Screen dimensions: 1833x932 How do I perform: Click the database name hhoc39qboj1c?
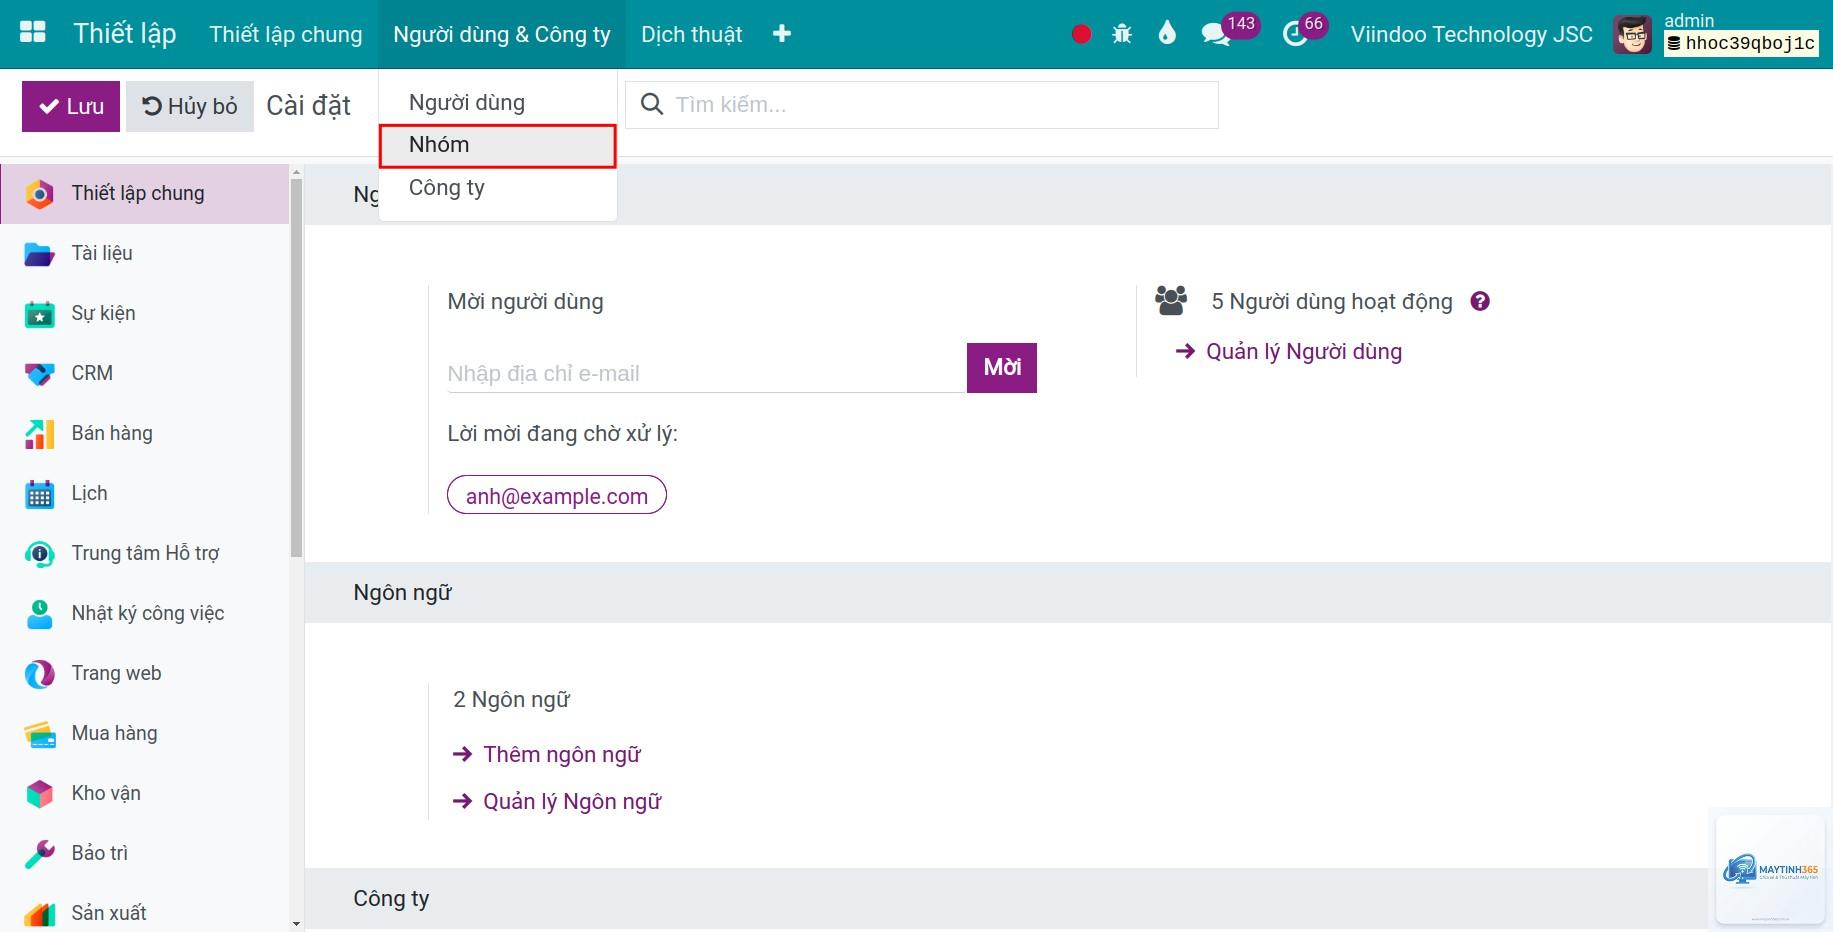(1741, 43)
